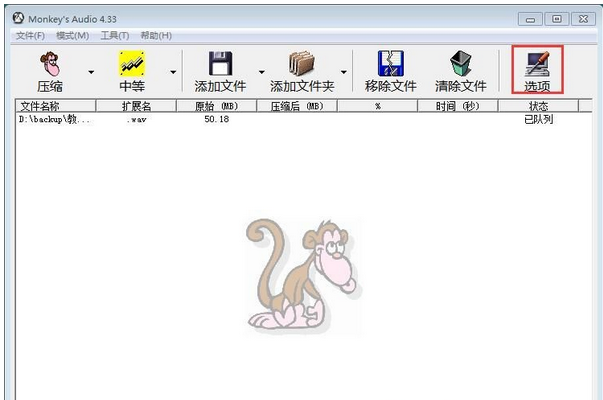Click the 清除文件 trash bin icon
603x400 pixels.
click(x=460, y=64)
